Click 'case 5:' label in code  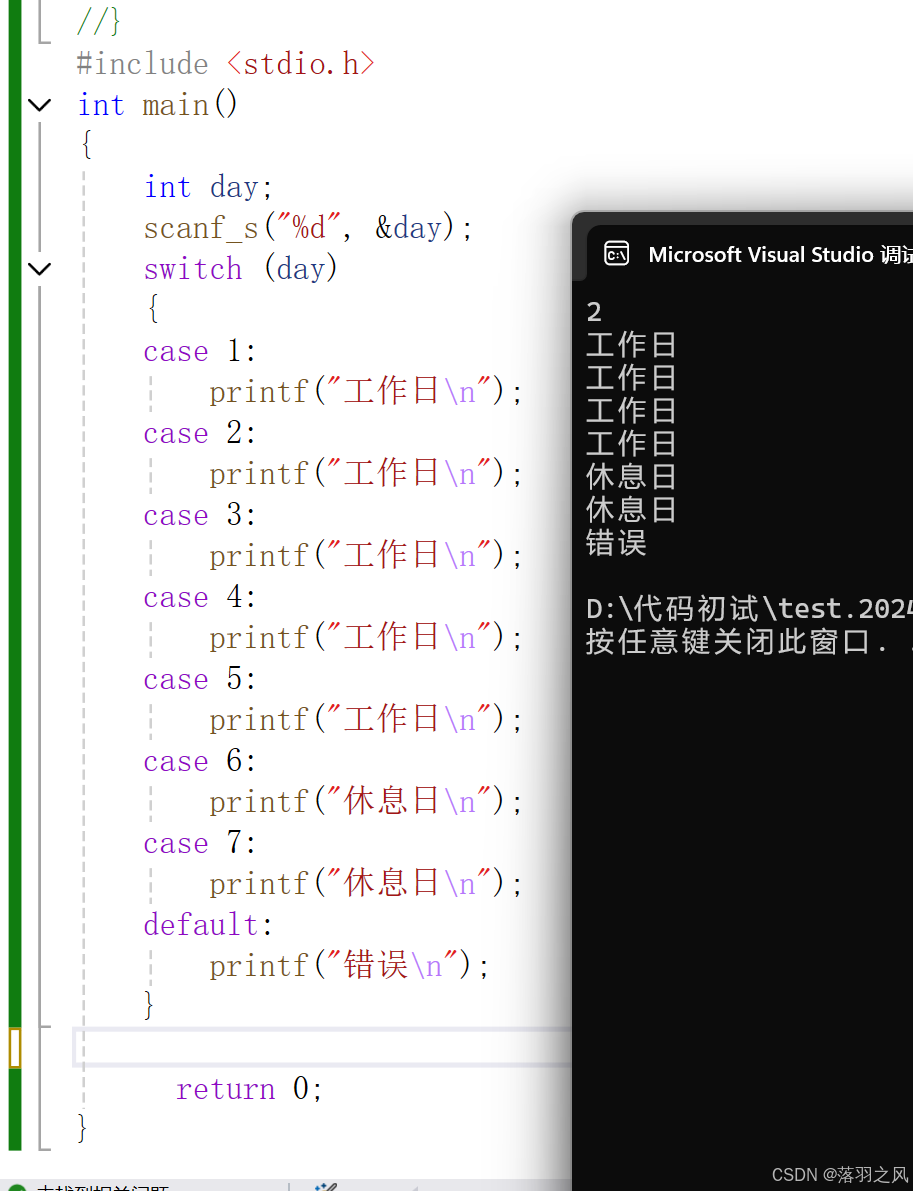[x=201, y=679]
